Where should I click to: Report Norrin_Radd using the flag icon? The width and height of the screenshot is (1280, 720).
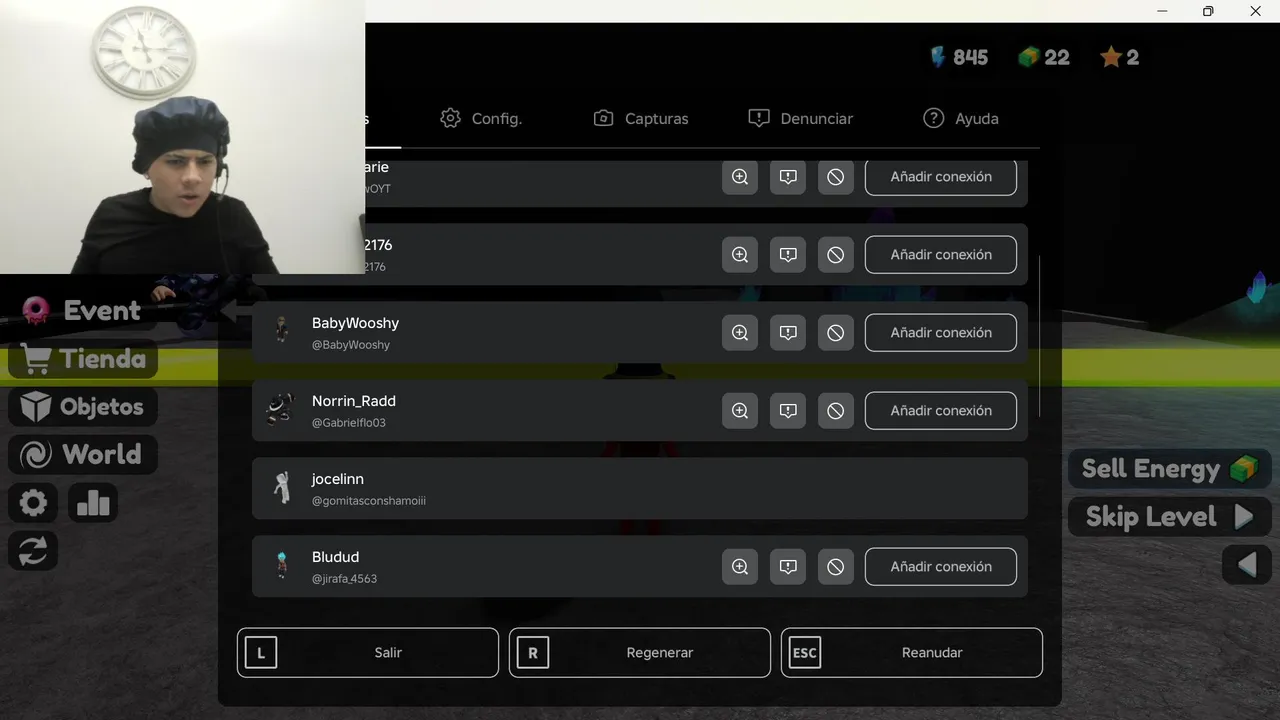click(788, 411)
